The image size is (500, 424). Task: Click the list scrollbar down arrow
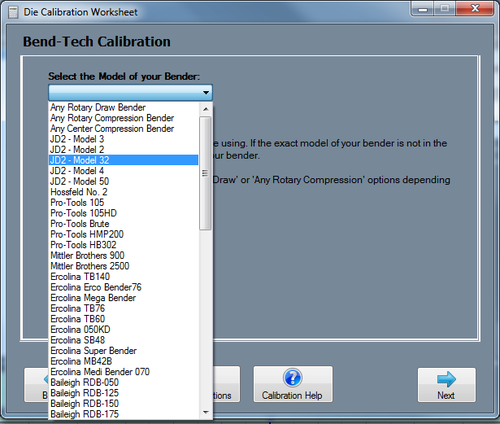click(206, 412)
